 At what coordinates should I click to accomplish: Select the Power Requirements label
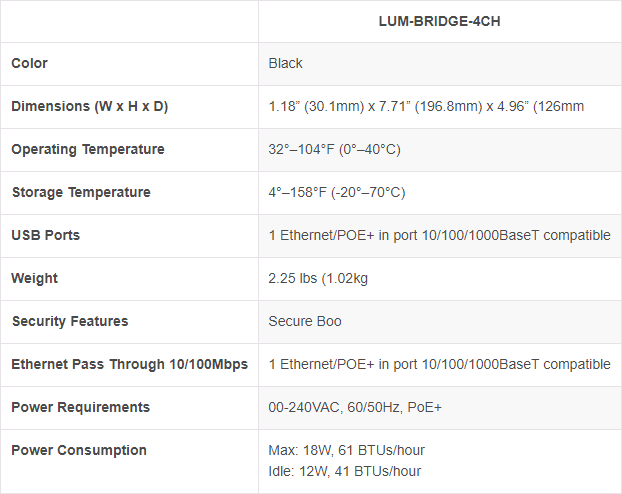point(81,408)
